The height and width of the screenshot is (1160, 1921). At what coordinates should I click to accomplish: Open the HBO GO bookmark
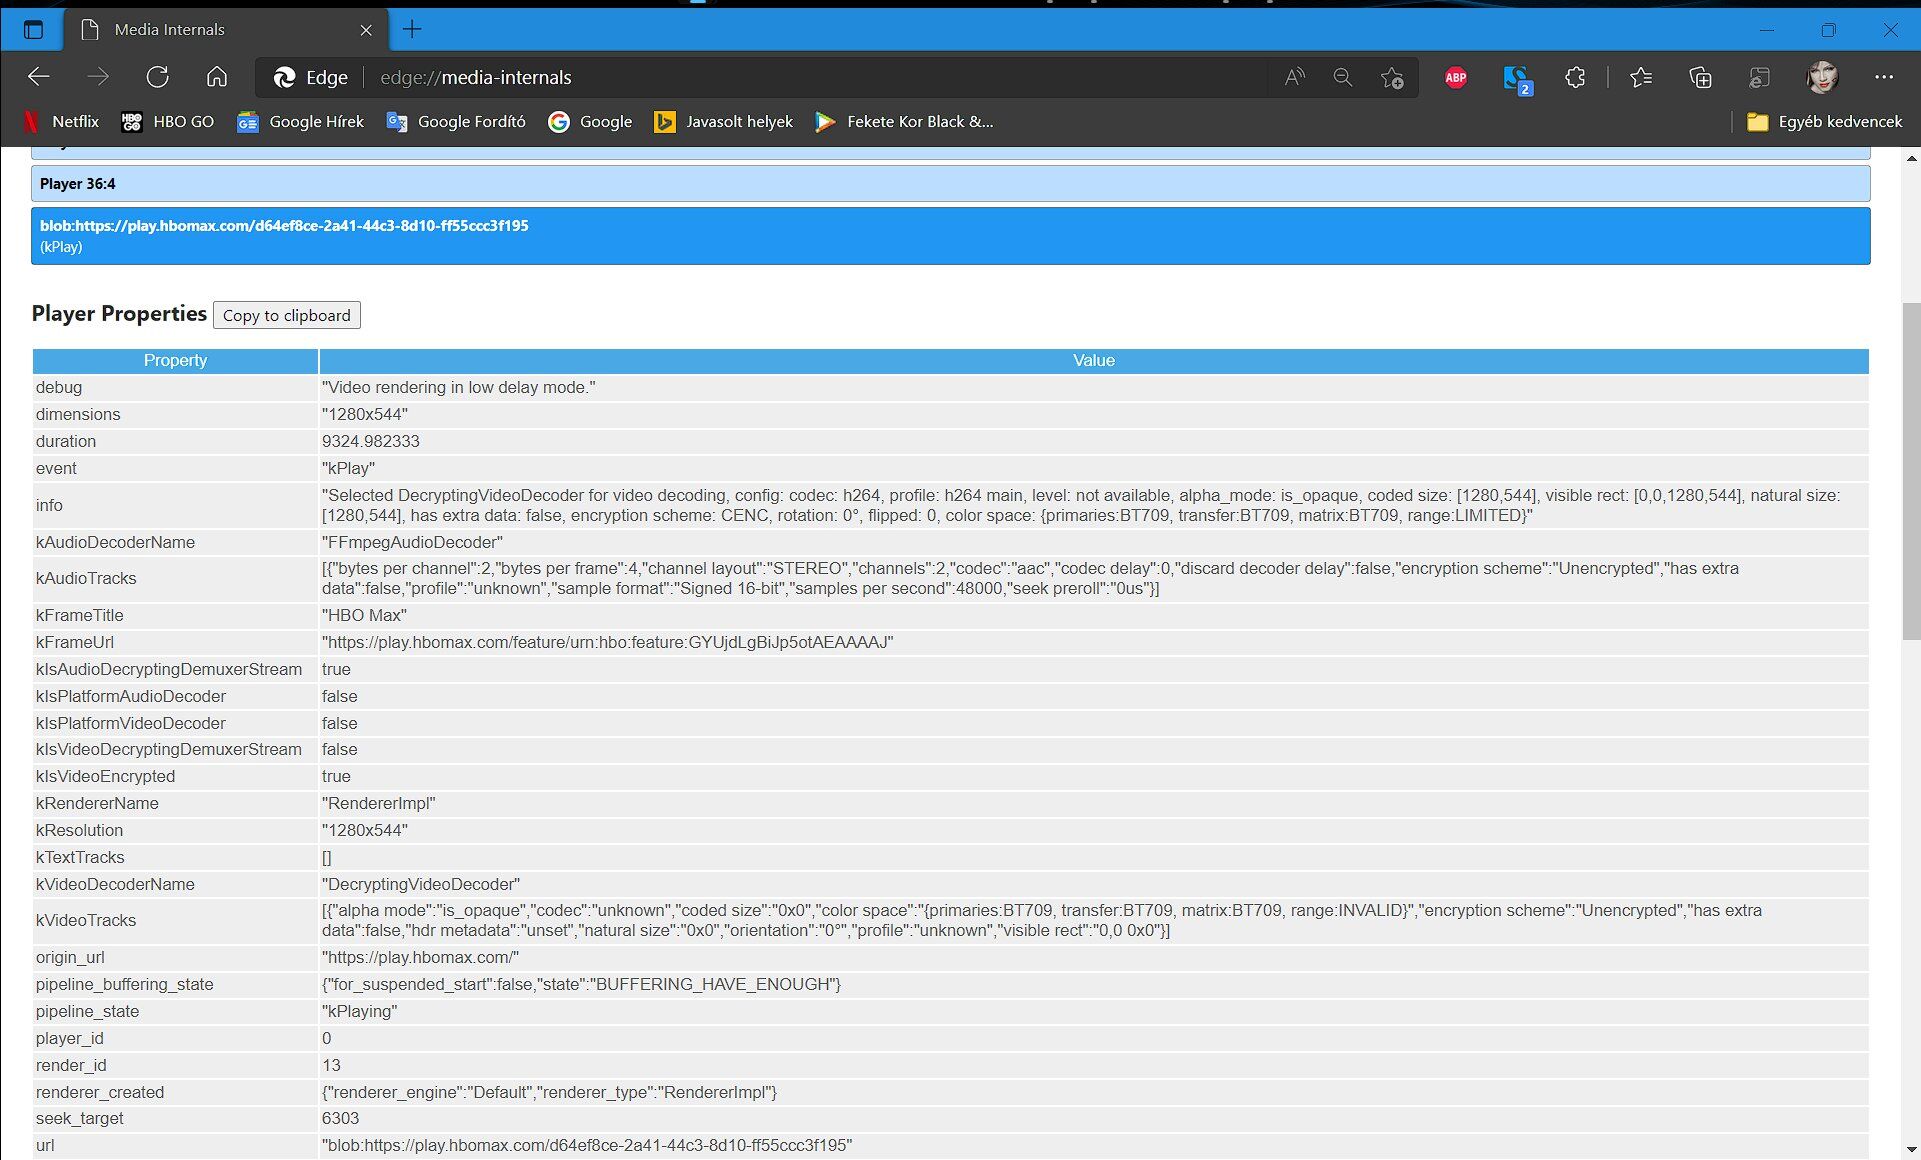[x=168, y=122]
